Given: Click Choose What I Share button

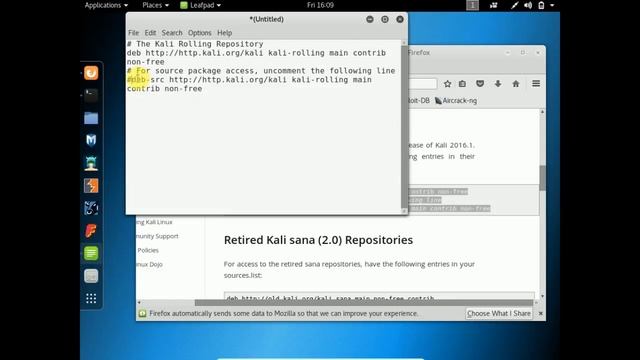Looking at the screenshot, I should click(x=499, y=313).
